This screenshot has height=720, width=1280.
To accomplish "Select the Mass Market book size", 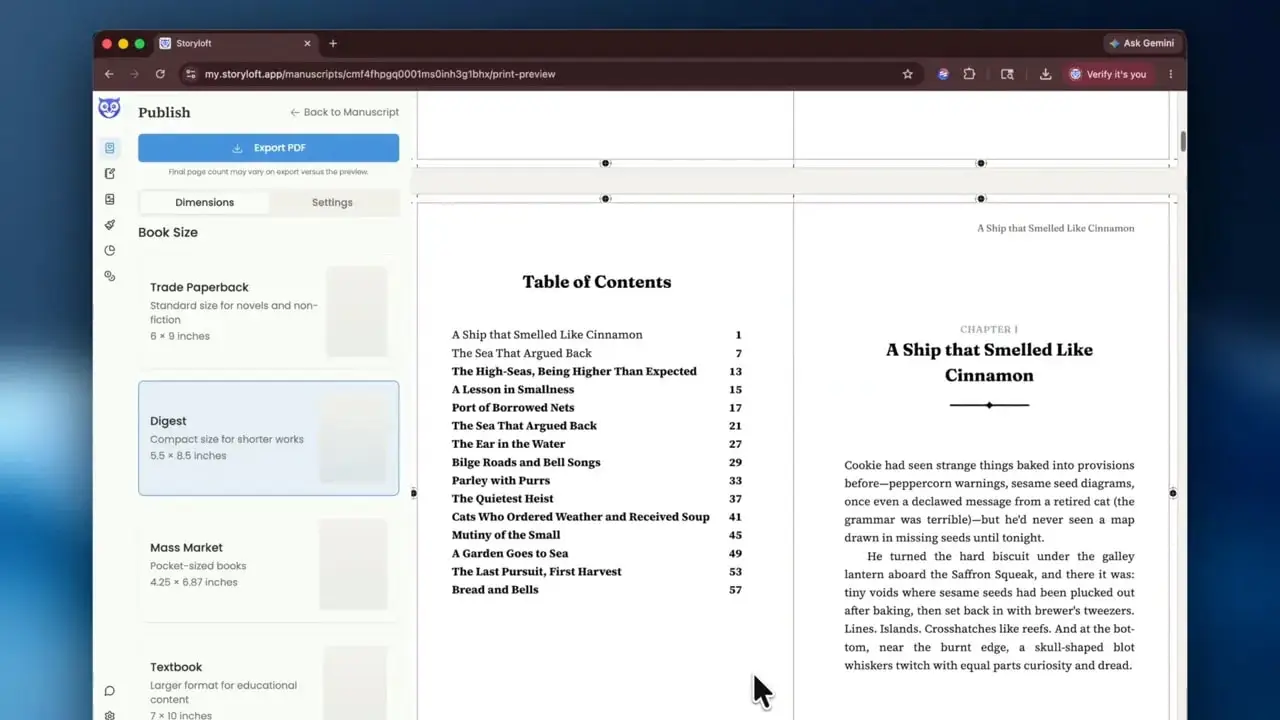I will coord(268,564).
